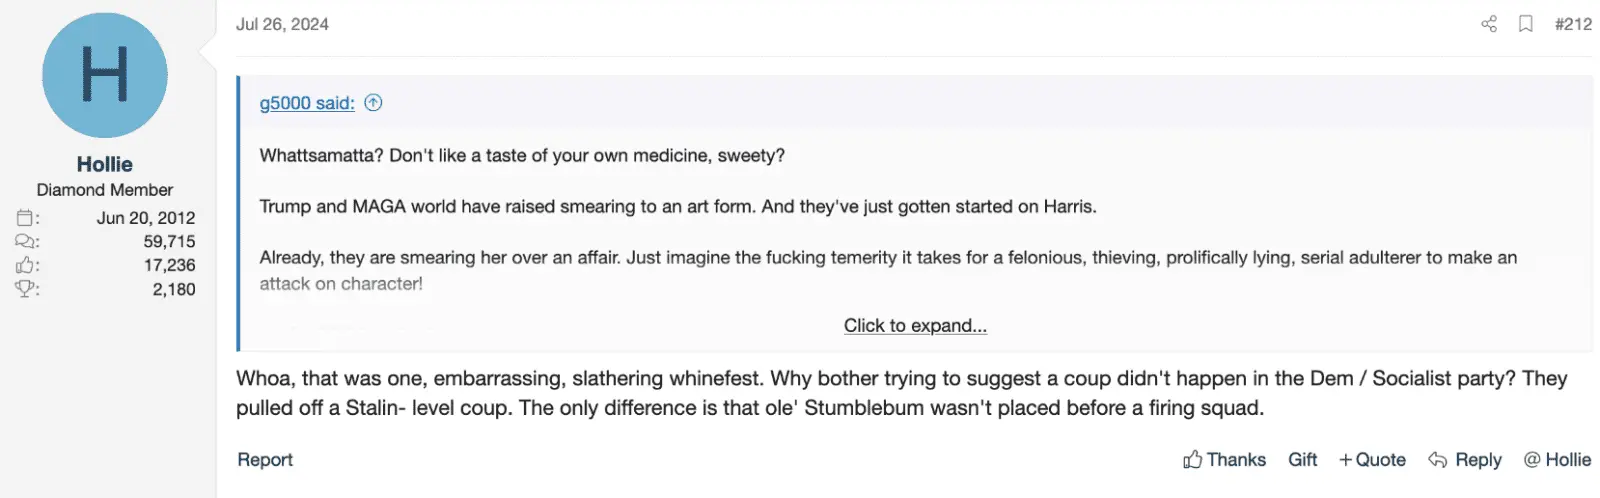Click the thumbs-up Thanks icon
This screenshot has width=1600, height=498.
pos(1192,460)
